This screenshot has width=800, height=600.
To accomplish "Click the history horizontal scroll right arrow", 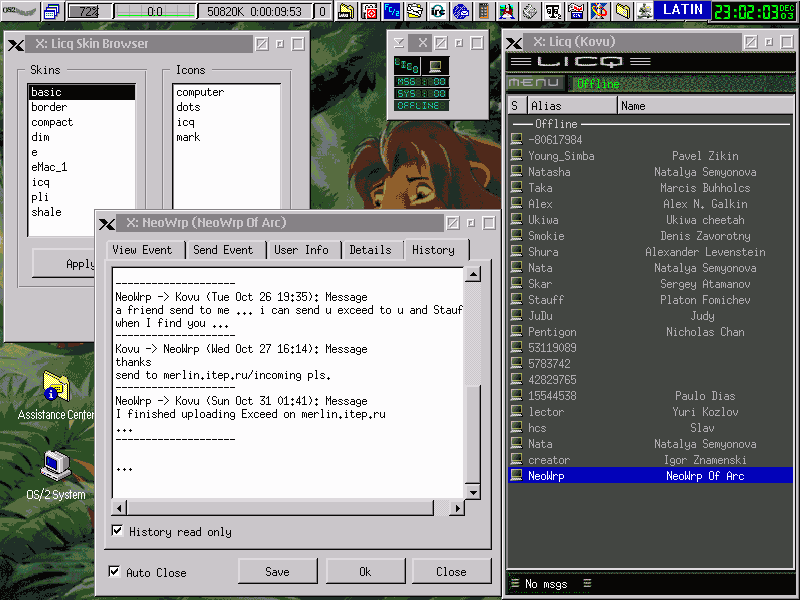I will click(x=457, y=508).
